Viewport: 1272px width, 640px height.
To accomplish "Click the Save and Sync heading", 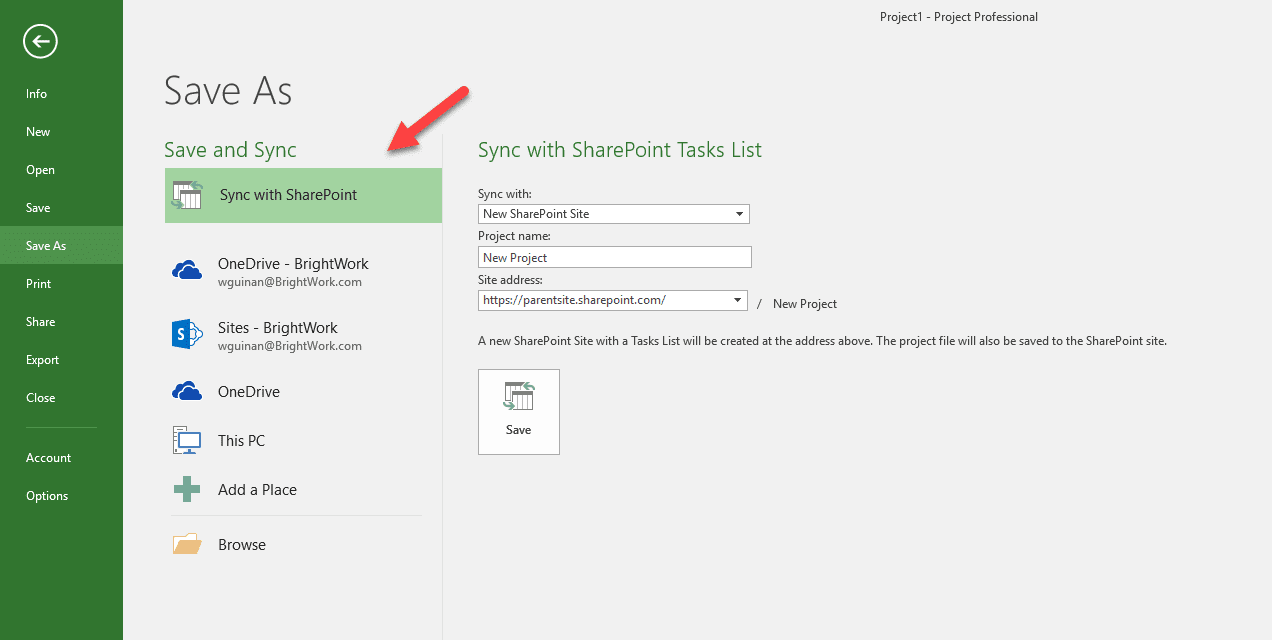I will point(230,150).
